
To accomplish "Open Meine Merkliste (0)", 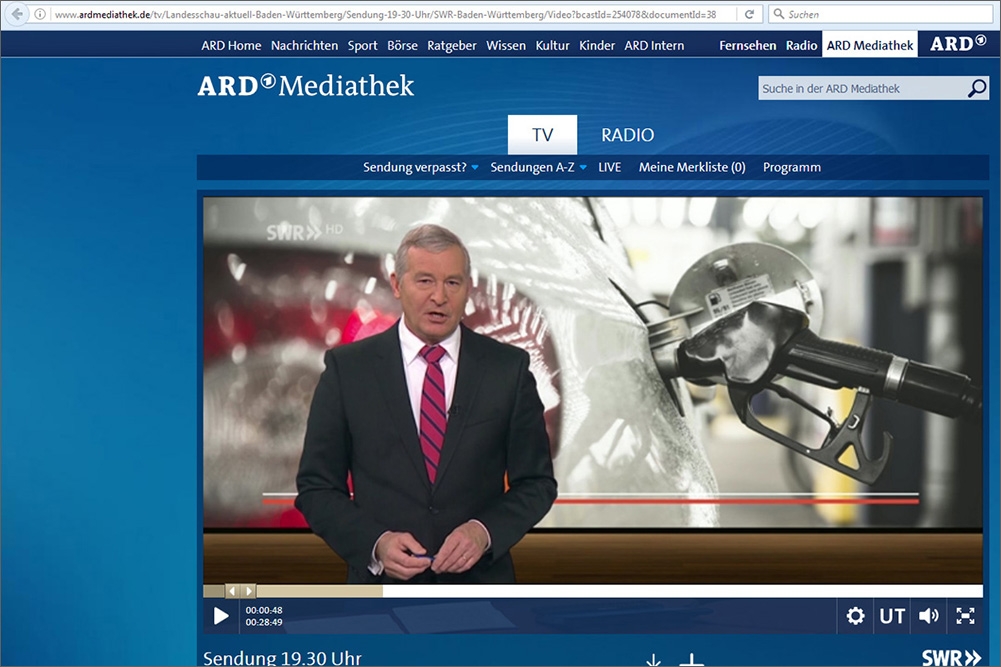I will click(692, 167).
